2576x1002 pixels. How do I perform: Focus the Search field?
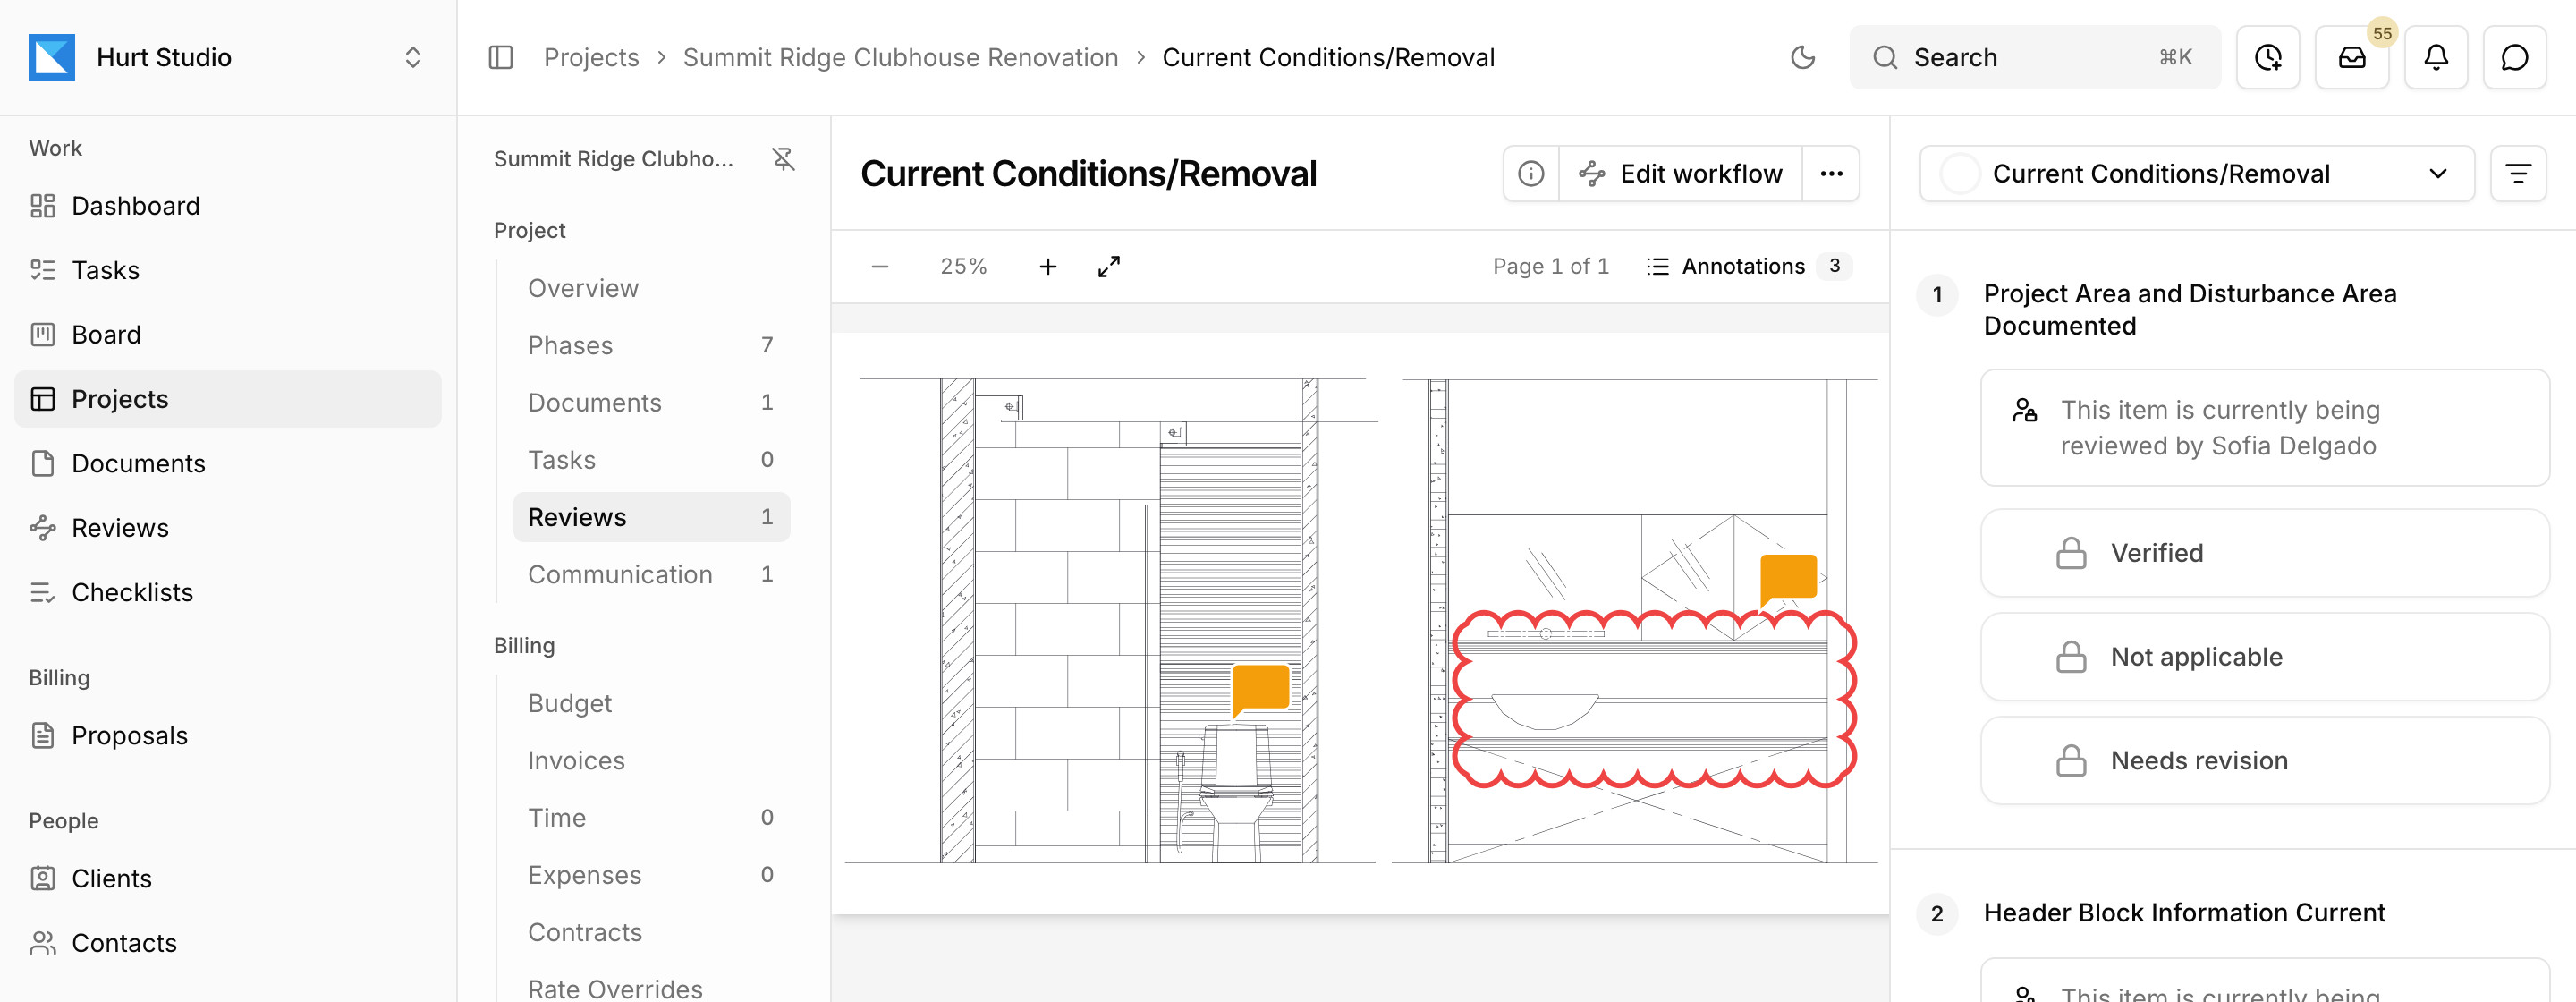(2034, 57)
